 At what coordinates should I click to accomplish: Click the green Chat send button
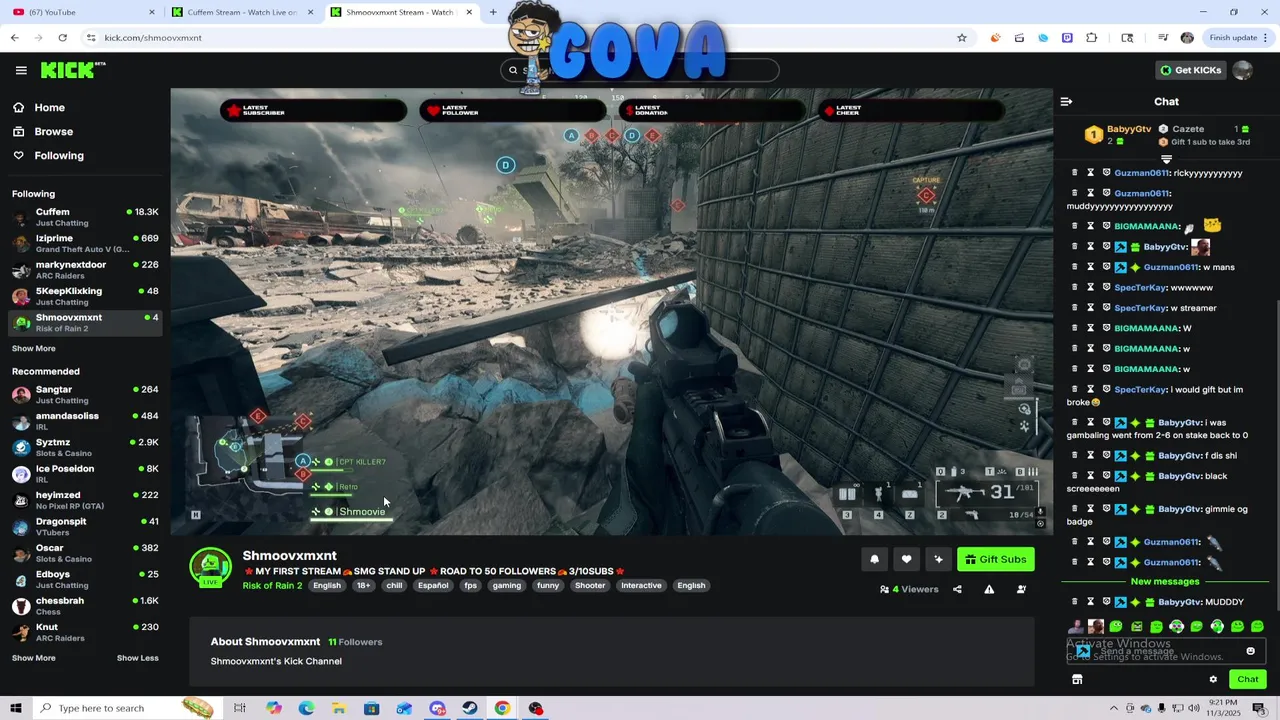tap(1247, 679)
